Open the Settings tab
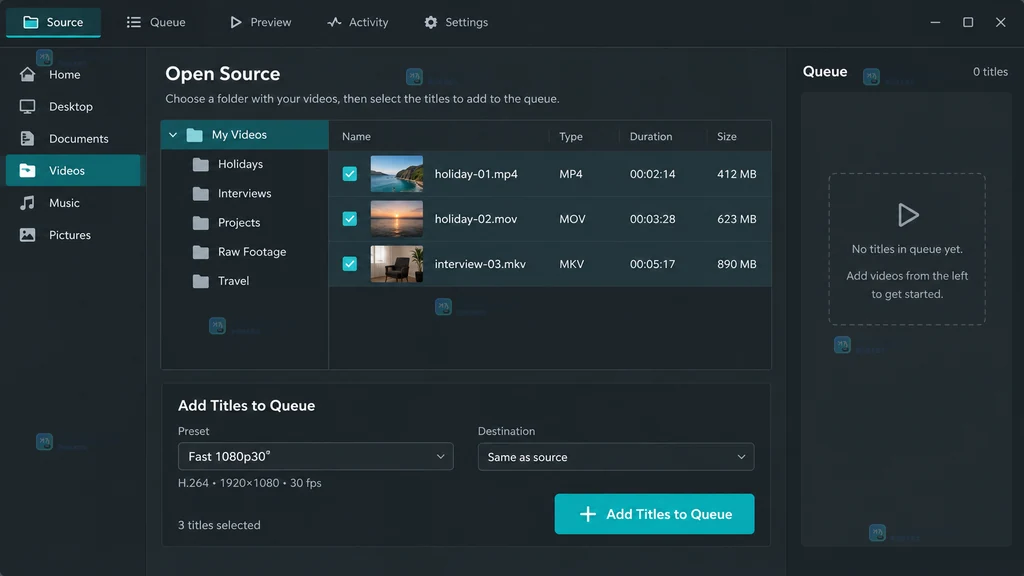 point(456,22)
